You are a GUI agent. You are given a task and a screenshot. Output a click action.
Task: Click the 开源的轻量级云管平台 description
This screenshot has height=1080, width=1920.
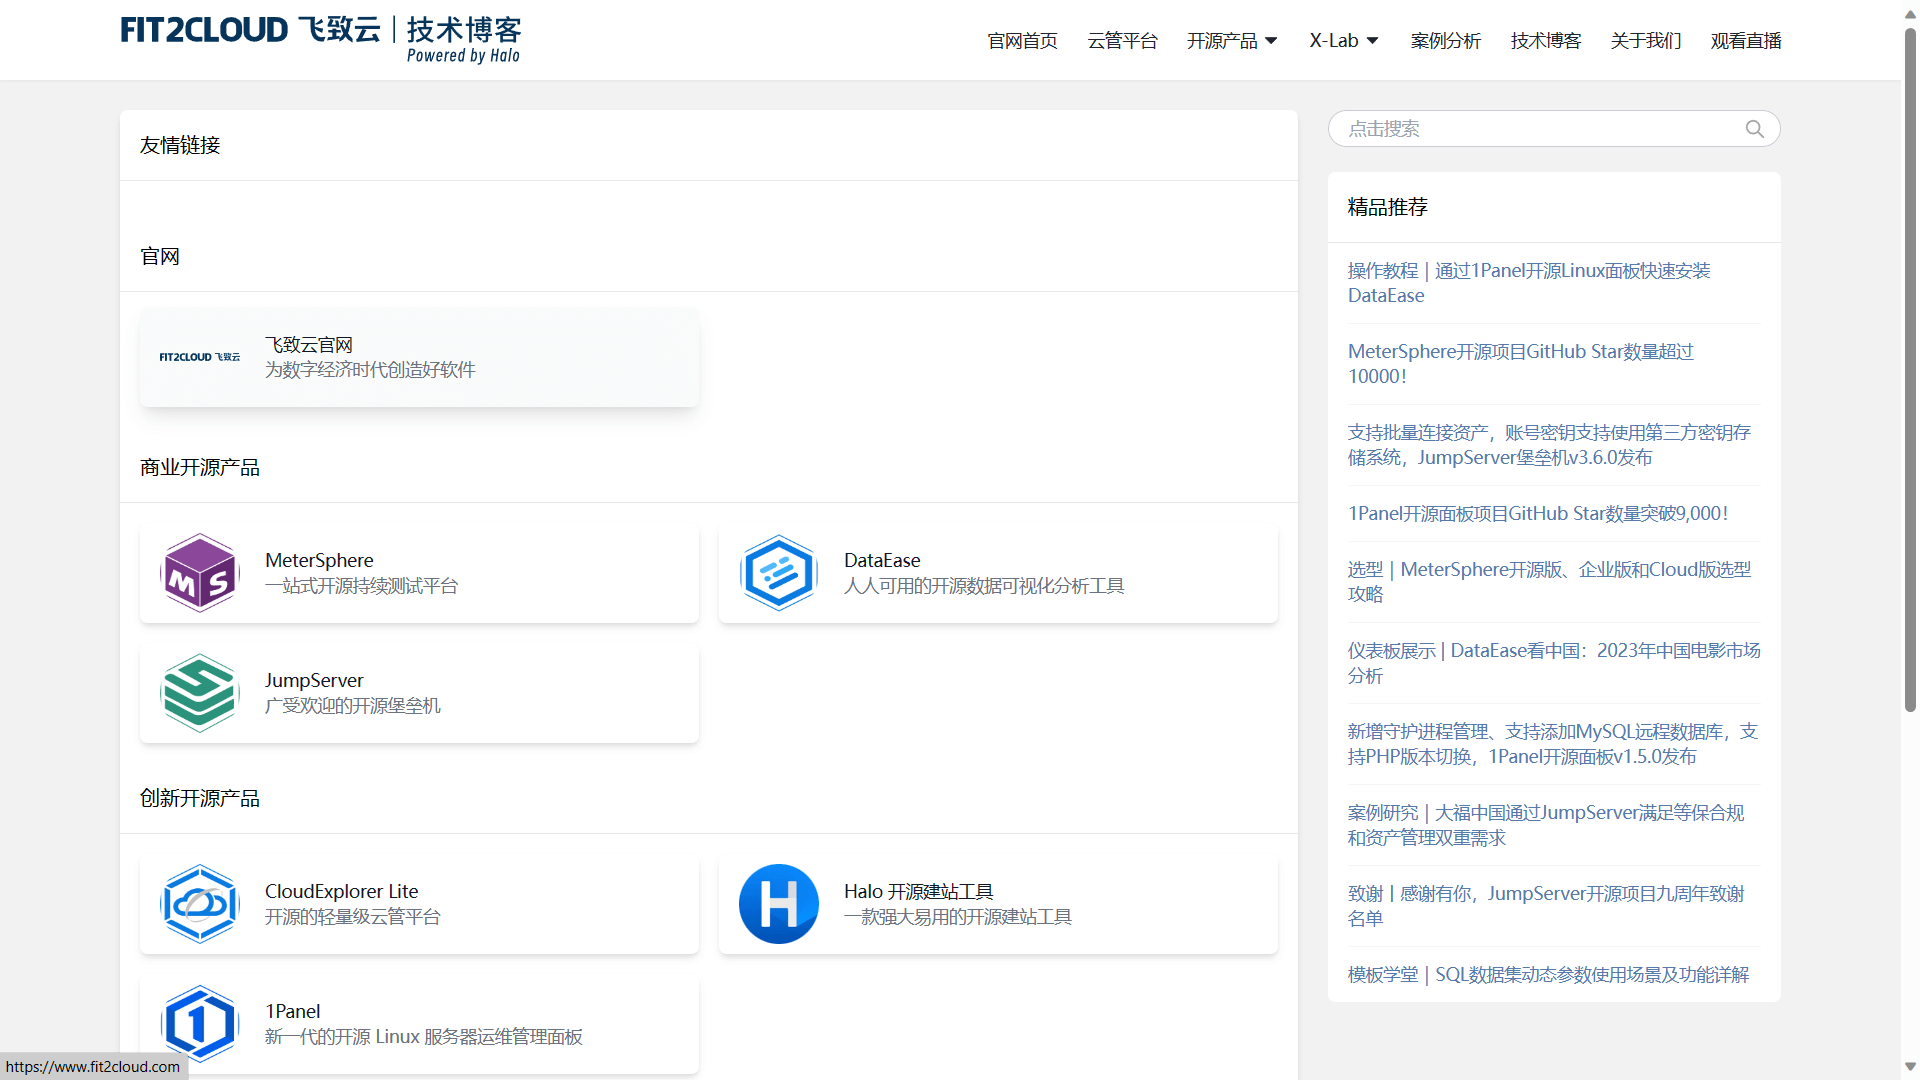pos(352,917)
